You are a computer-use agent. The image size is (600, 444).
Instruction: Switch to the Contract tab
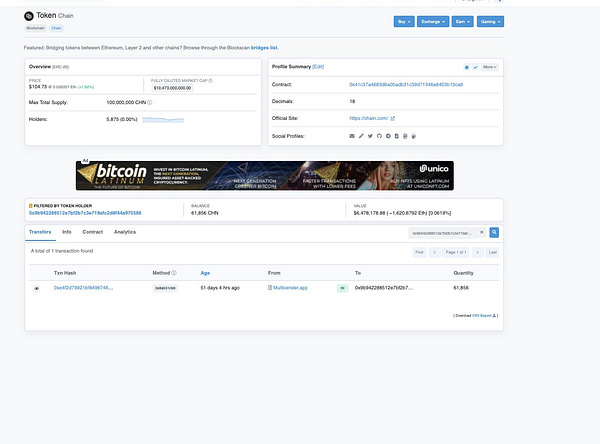tap(93, 232)
